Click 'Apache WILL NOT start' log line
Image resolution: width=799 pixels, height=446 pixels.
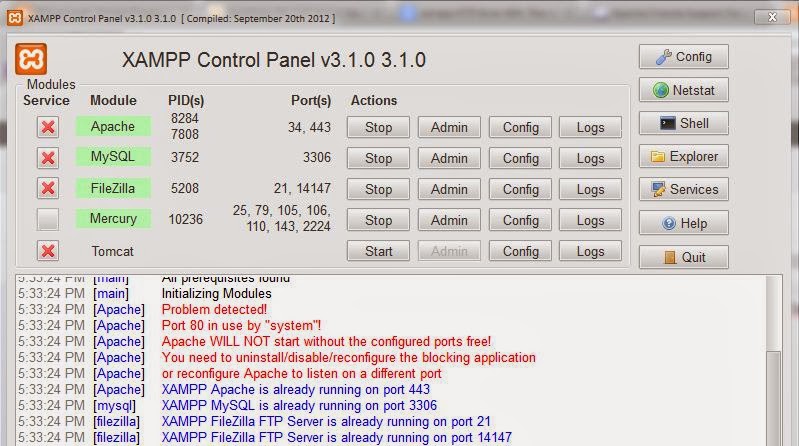(326, 341)
